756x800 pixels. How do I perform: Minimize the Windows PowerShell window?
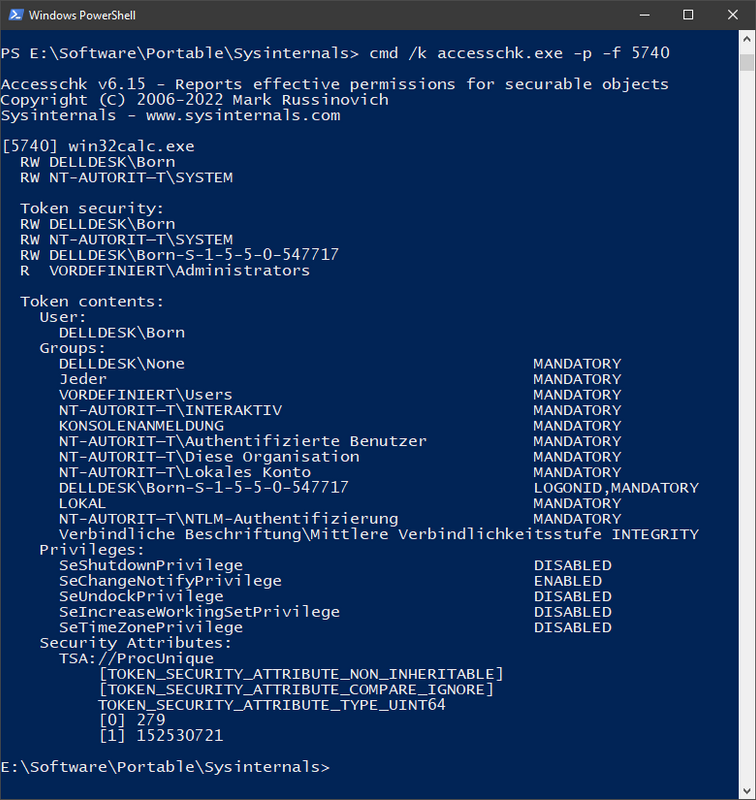pos(643,15)
